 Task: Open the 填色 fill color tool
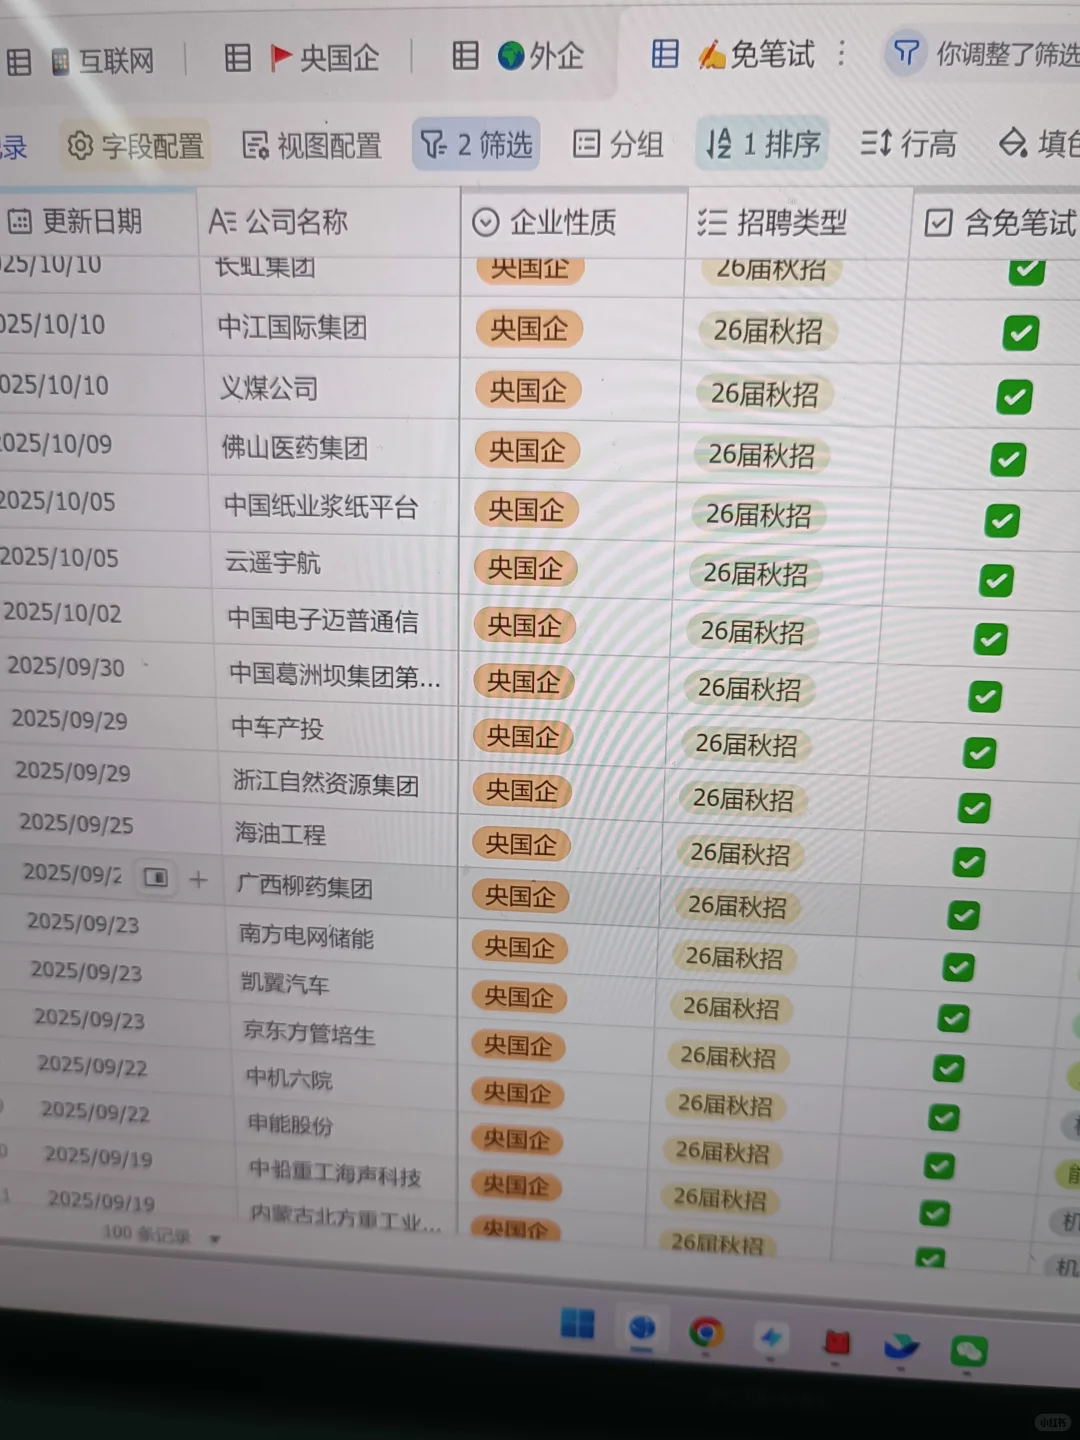click(x=1039, y=143)
